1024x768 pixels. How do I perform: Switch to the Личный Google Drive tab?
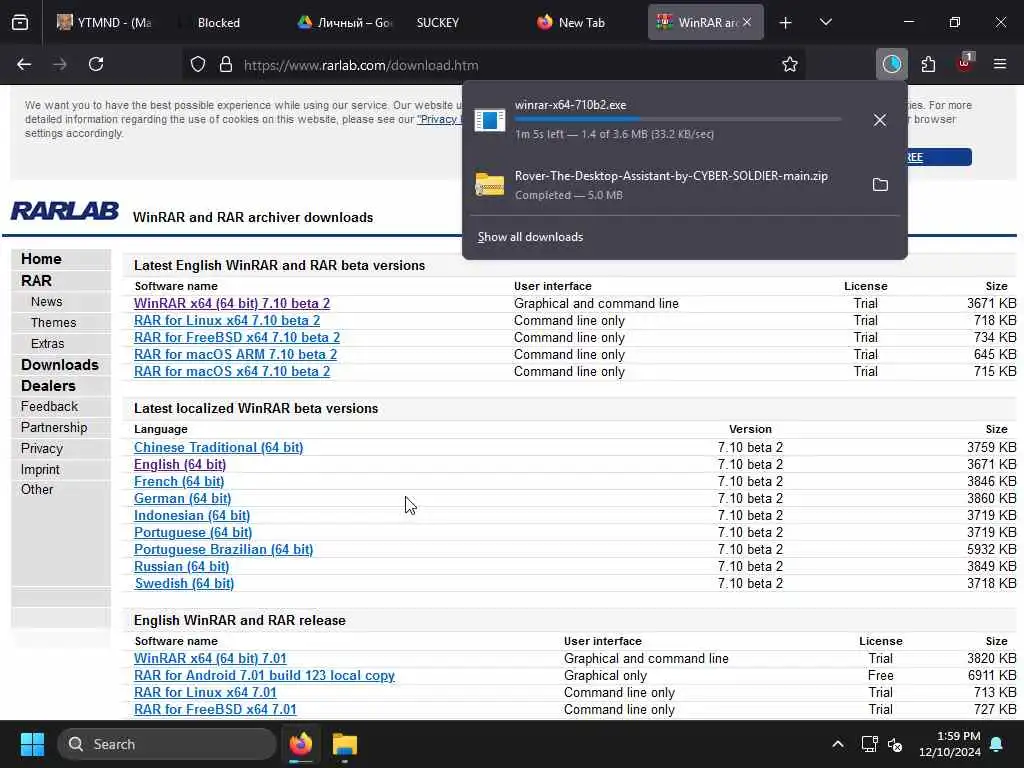point(345,23)
